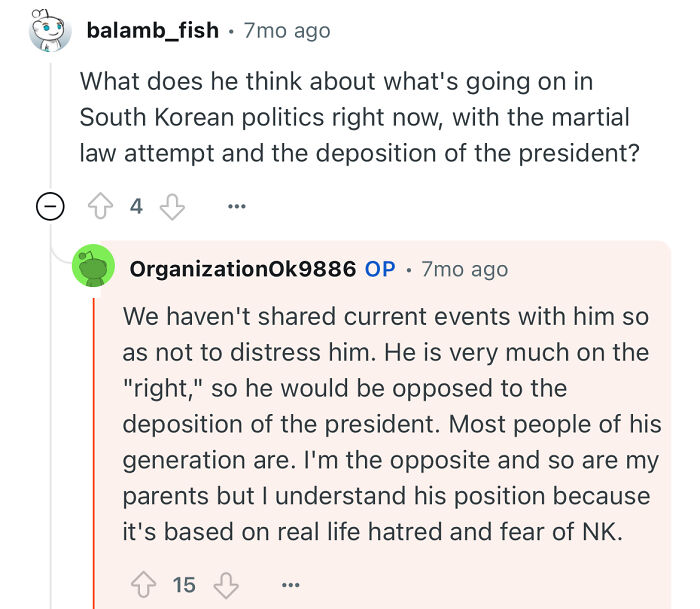Open more options on OrganizationOk9886's reply
The image size is (700, 609).
coord(290,585)
